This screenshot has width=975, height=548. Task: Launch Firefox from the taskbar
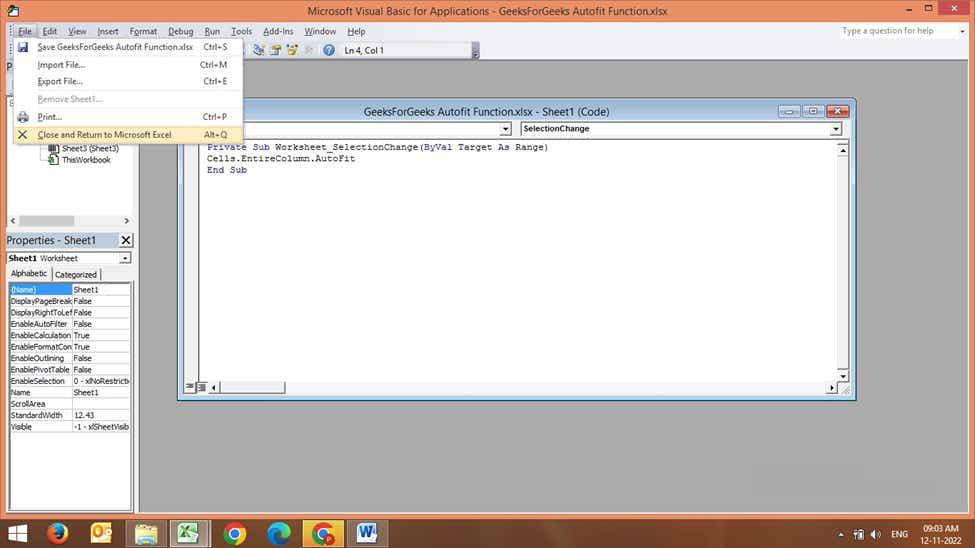(x=58, y=534)
